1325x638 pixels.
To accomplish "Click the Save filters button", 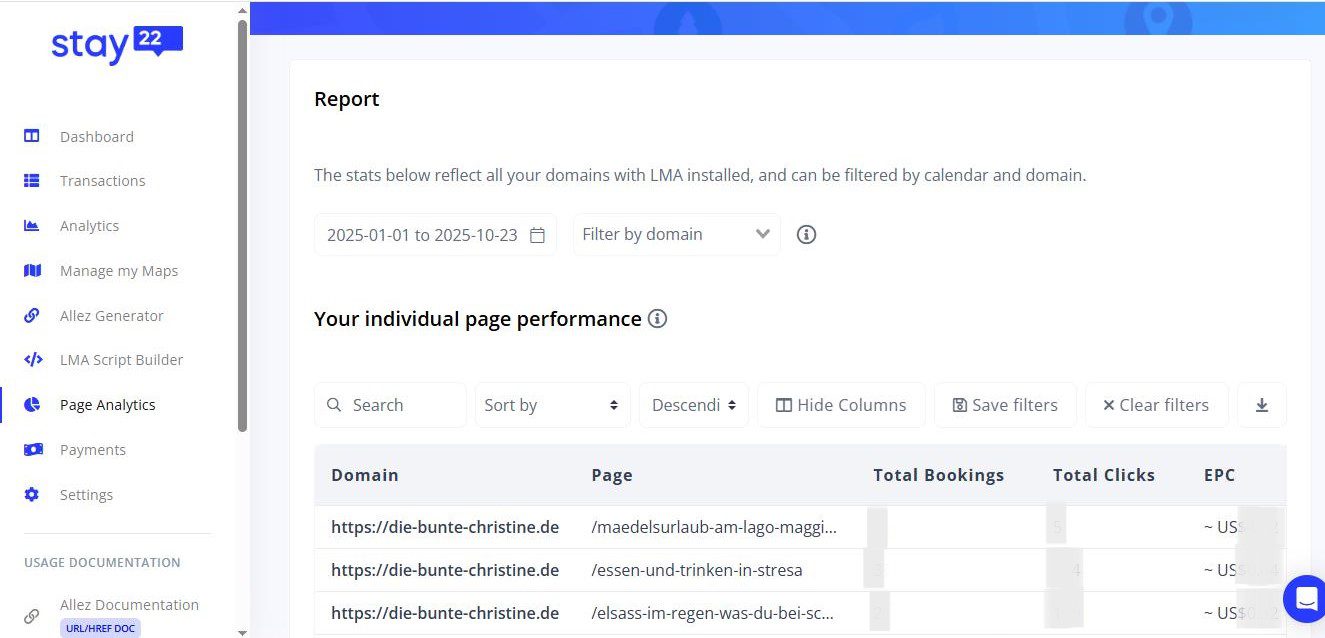I will (x=1004, y=405).
